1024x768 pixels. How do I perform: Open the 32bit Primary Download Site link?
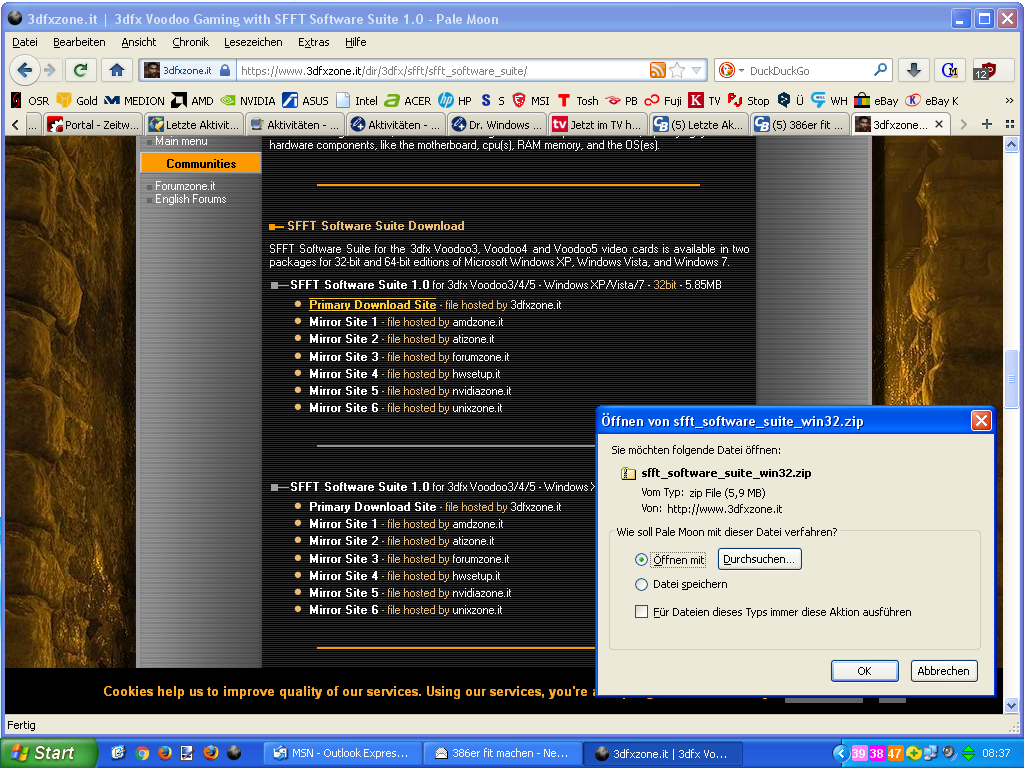(x=372, y=305)
